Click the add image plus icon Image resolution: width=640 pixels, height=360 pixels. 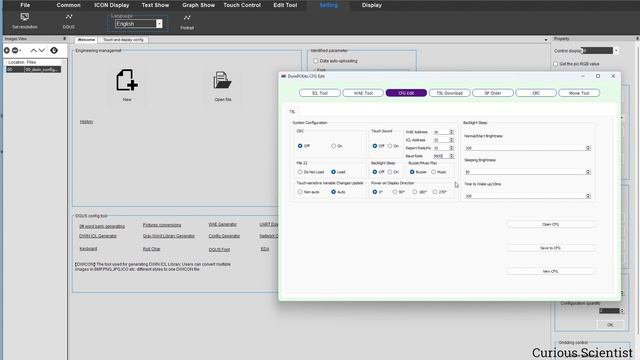[7, 50]
